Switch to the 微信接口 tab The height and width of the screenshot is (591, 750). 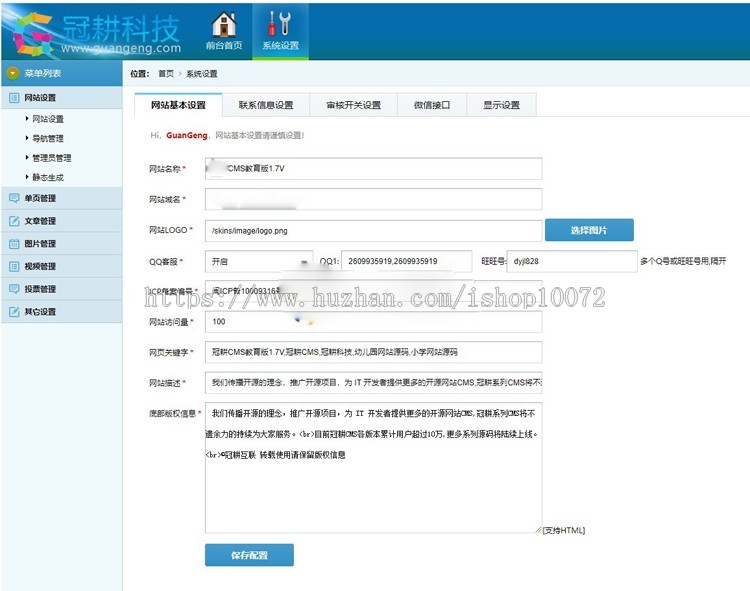(432, 105)
